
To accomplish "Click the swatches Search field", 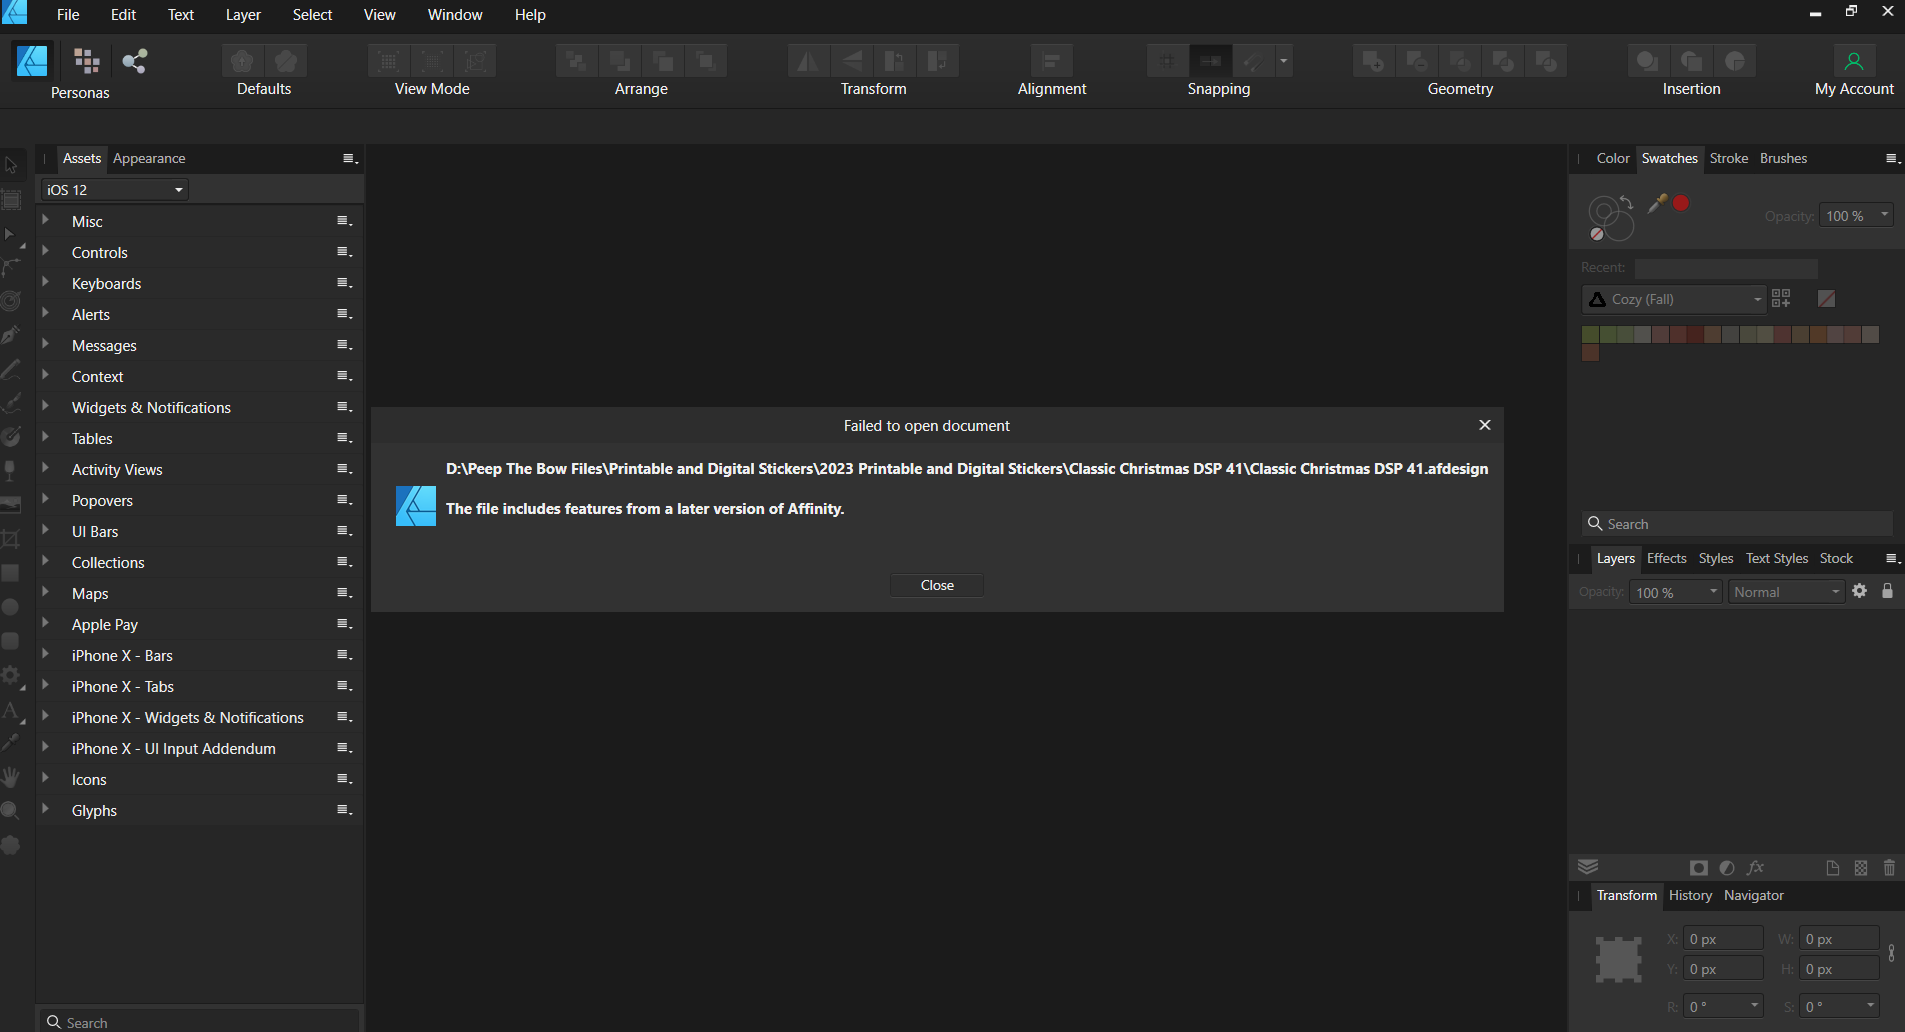I will [1737, 524].
